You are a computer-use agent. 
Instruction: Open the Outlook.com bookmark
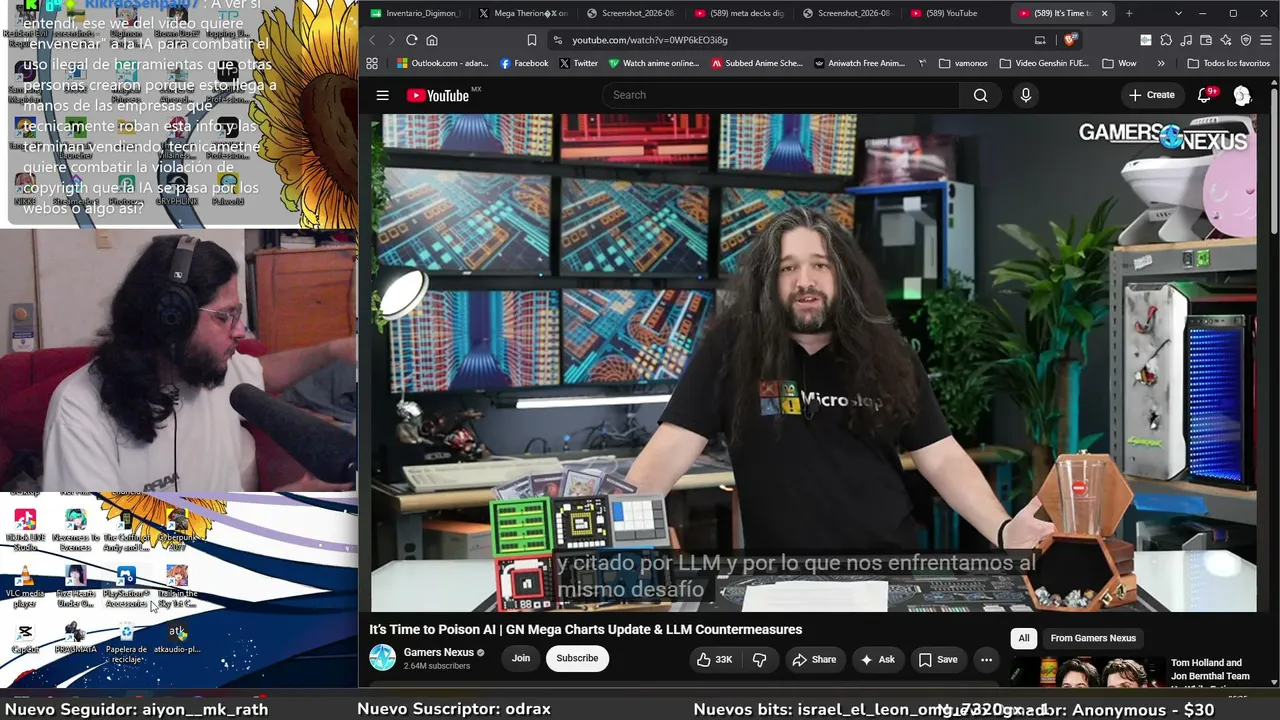pyautogui.click(x=442, y=63)
